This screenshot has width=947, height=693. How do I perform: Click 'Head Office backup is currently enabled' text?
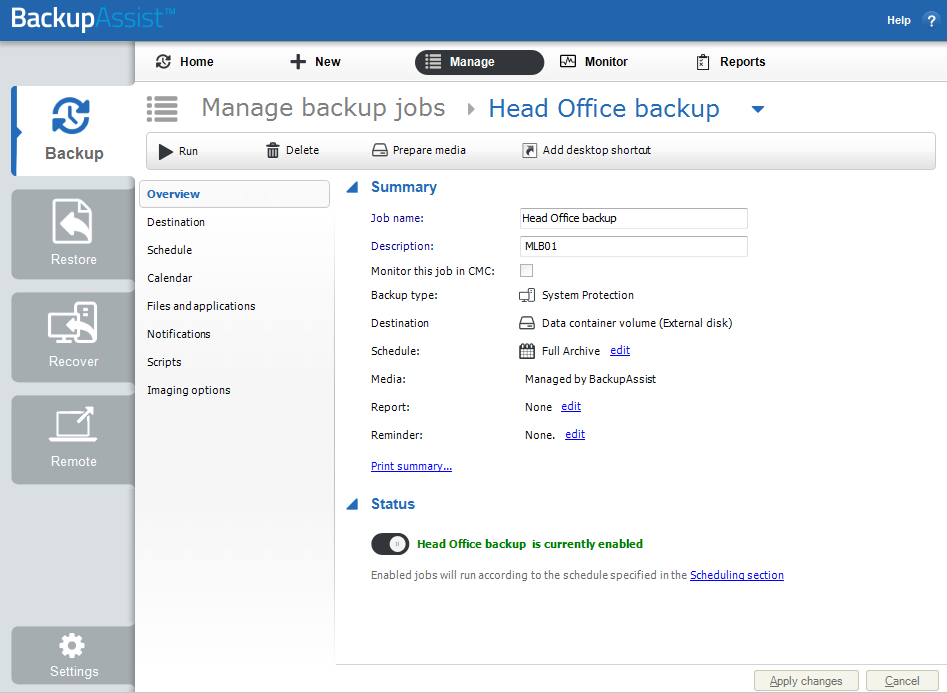[x=530, y=544]
